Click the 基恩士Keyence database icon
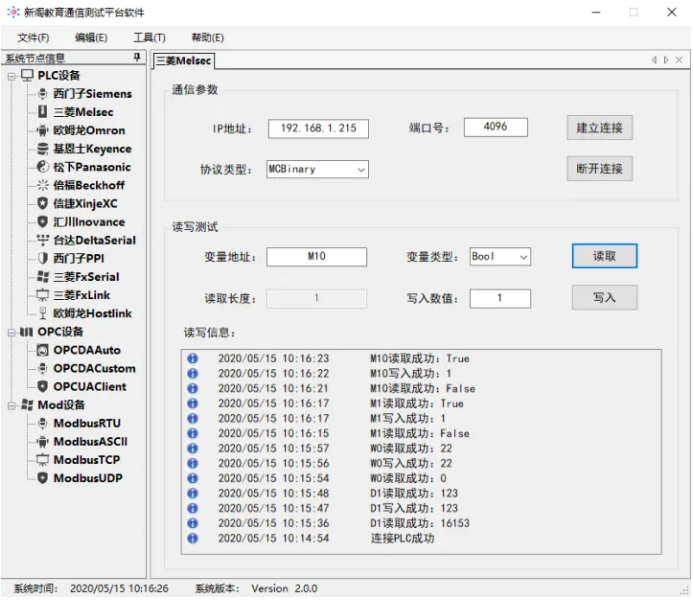693x600 pixels. [x=42, y=148]
